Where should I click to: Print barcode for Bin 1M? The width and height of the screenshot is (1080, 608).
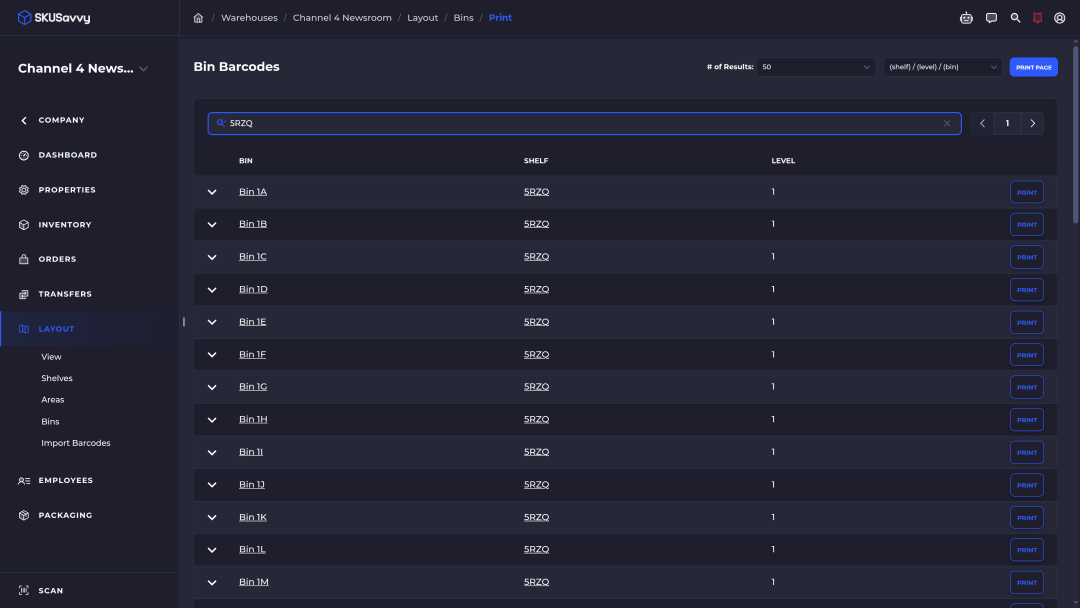[1026, 583]
